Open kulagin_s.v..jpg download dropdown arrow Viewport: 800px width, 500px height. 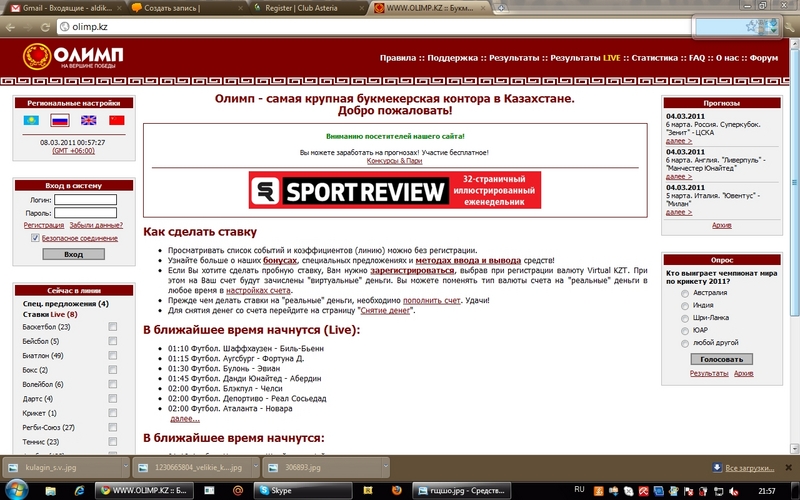tap(126, 467)
